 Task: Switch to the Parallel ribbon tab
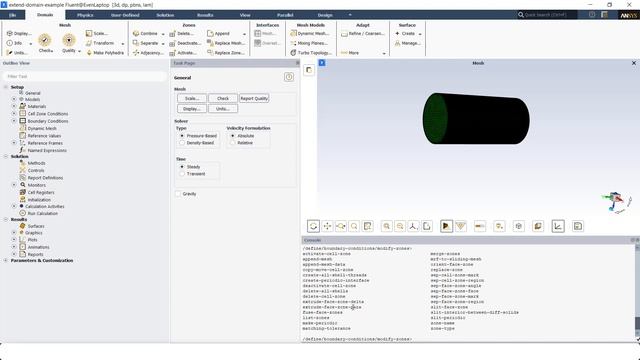click(285, 15)
